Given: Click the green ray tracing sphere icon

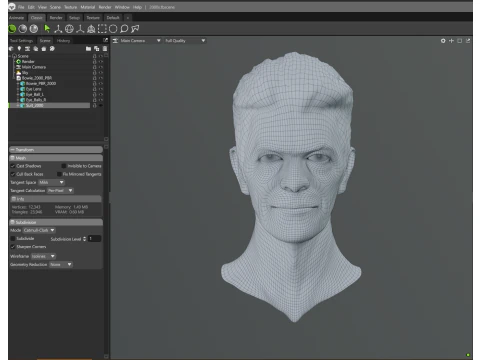Looking at the screenshot, I should (x=12, y=29).
